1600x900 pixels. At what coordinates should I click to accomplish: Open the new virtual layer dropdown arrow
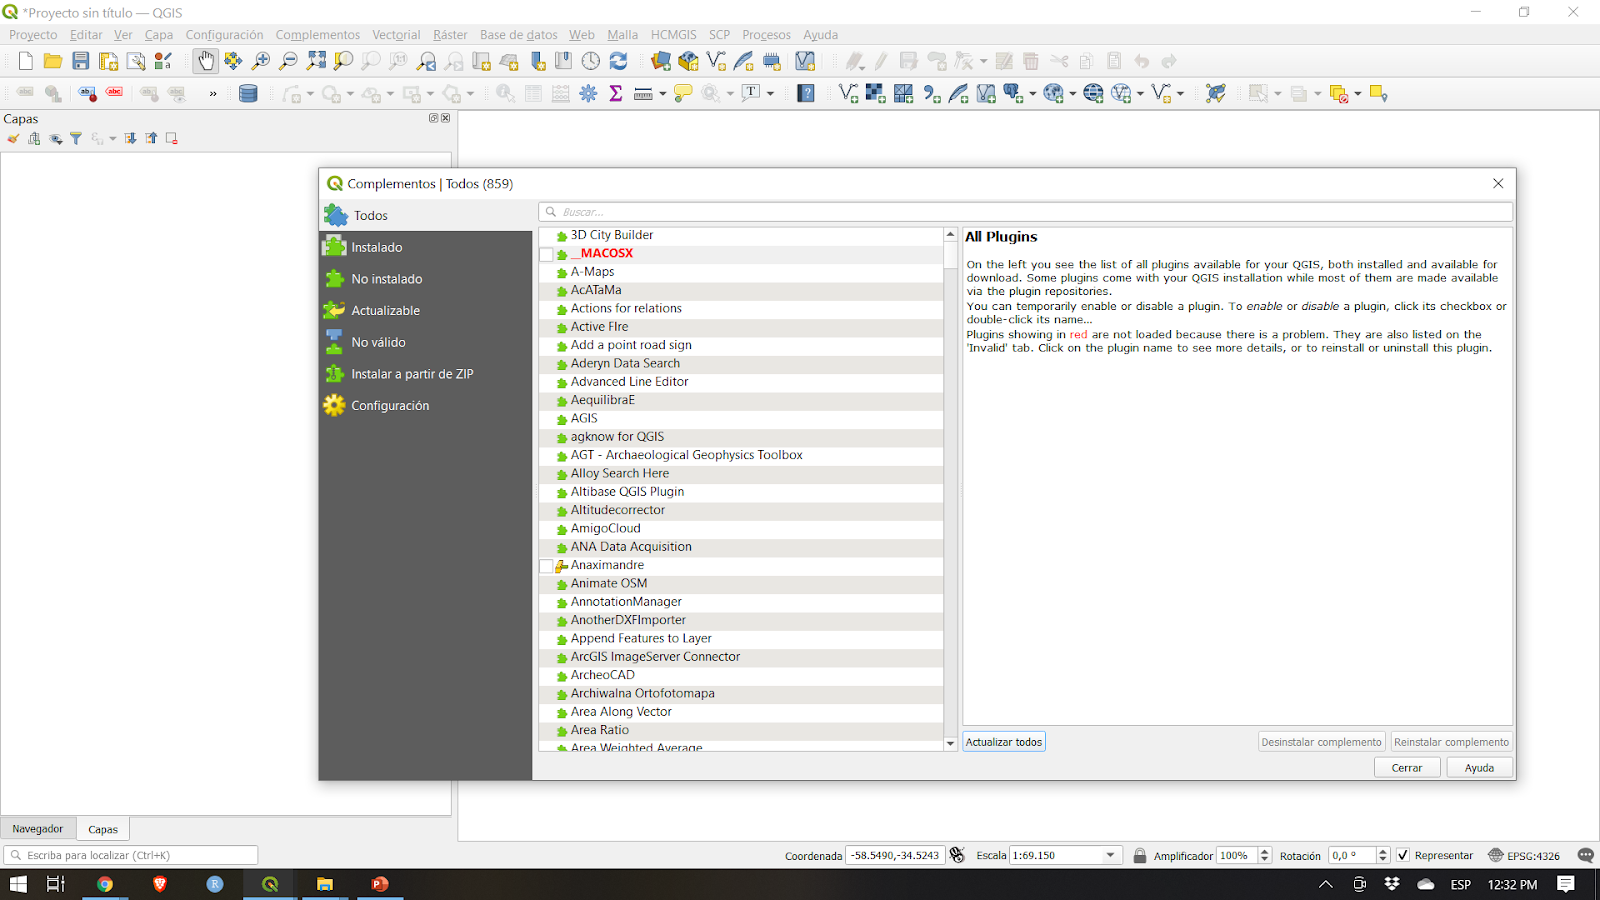tap(1181, 94)
